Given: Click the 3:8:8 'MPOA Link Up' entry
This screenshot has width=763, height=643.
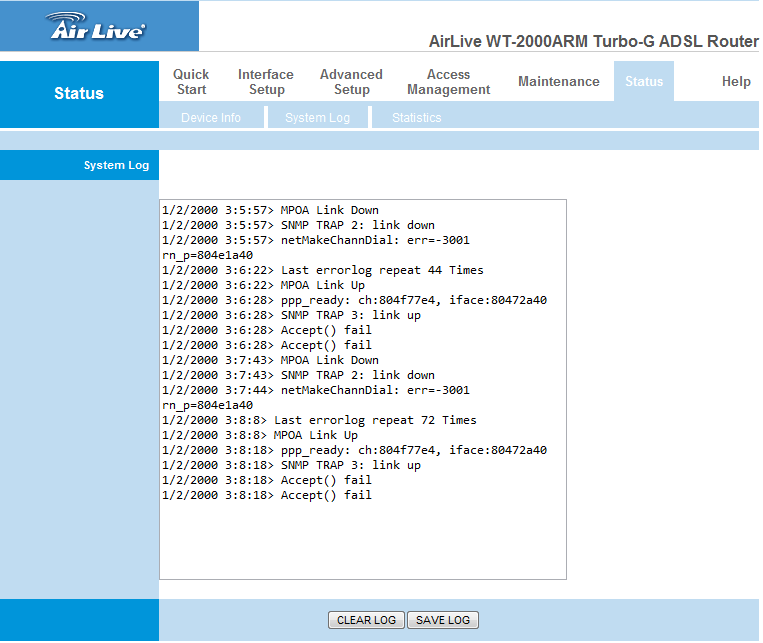Looking at the screenshot, I should 260,435.
